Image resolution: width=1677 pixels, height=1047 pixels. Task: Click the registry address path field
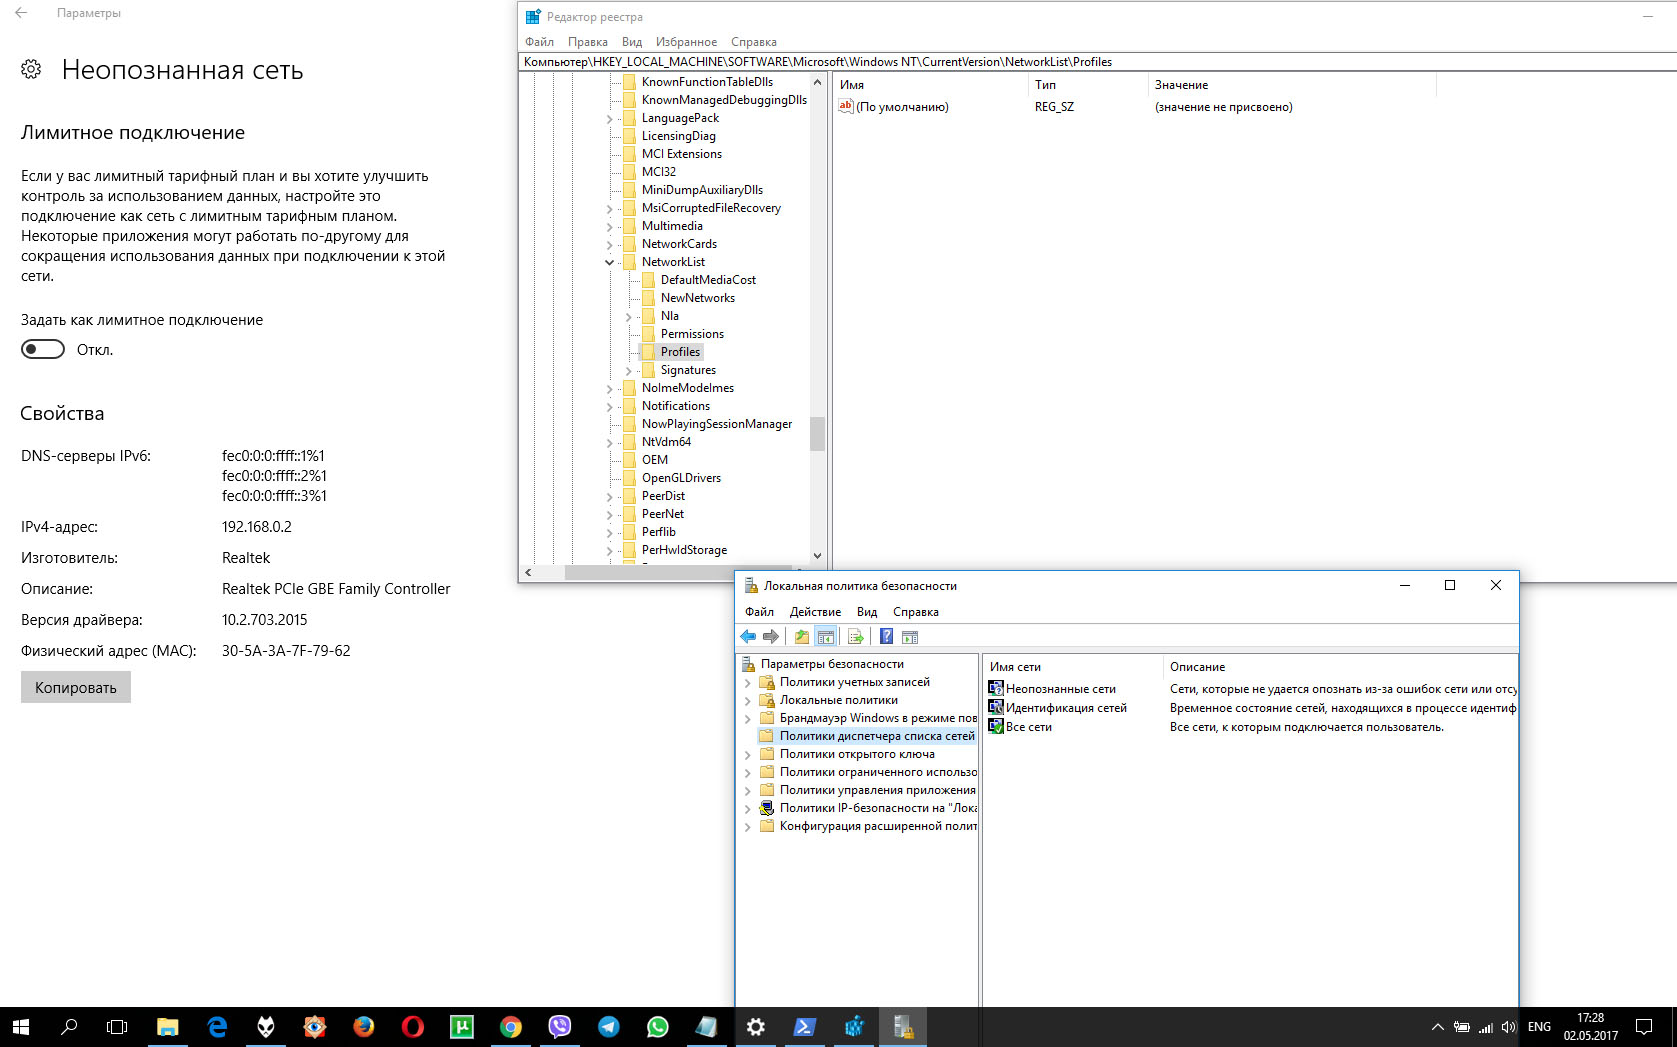[x=1098, y=62]
